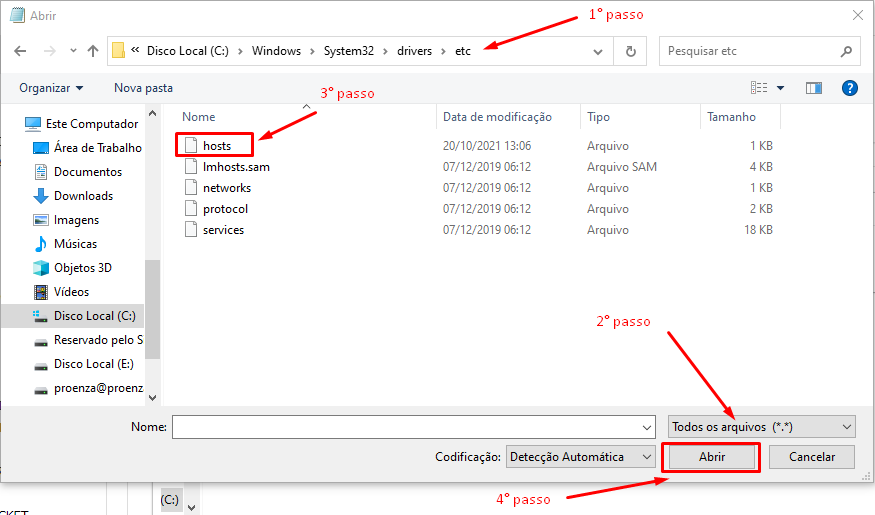
Task: Click the protocol file icon
Action: tap(191, 208)
